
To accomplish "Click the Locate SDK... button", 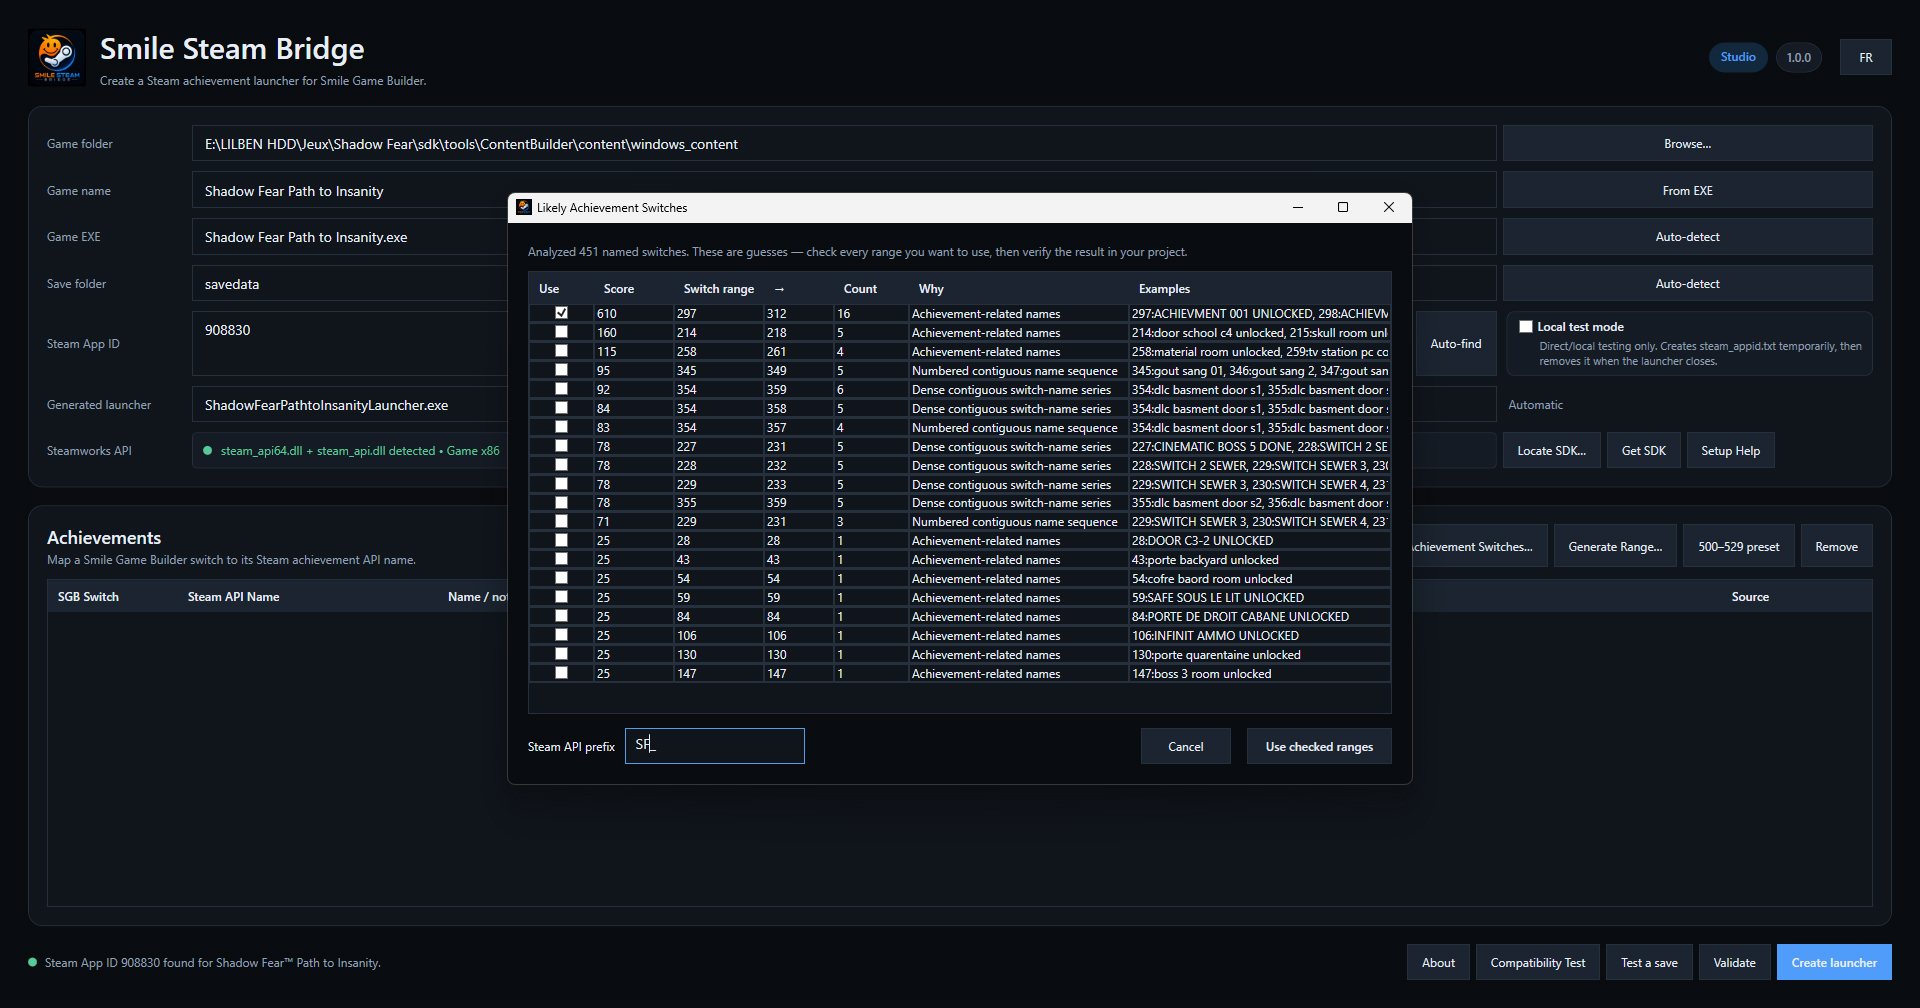I will pyautogui.click(x=1551, y=451).
